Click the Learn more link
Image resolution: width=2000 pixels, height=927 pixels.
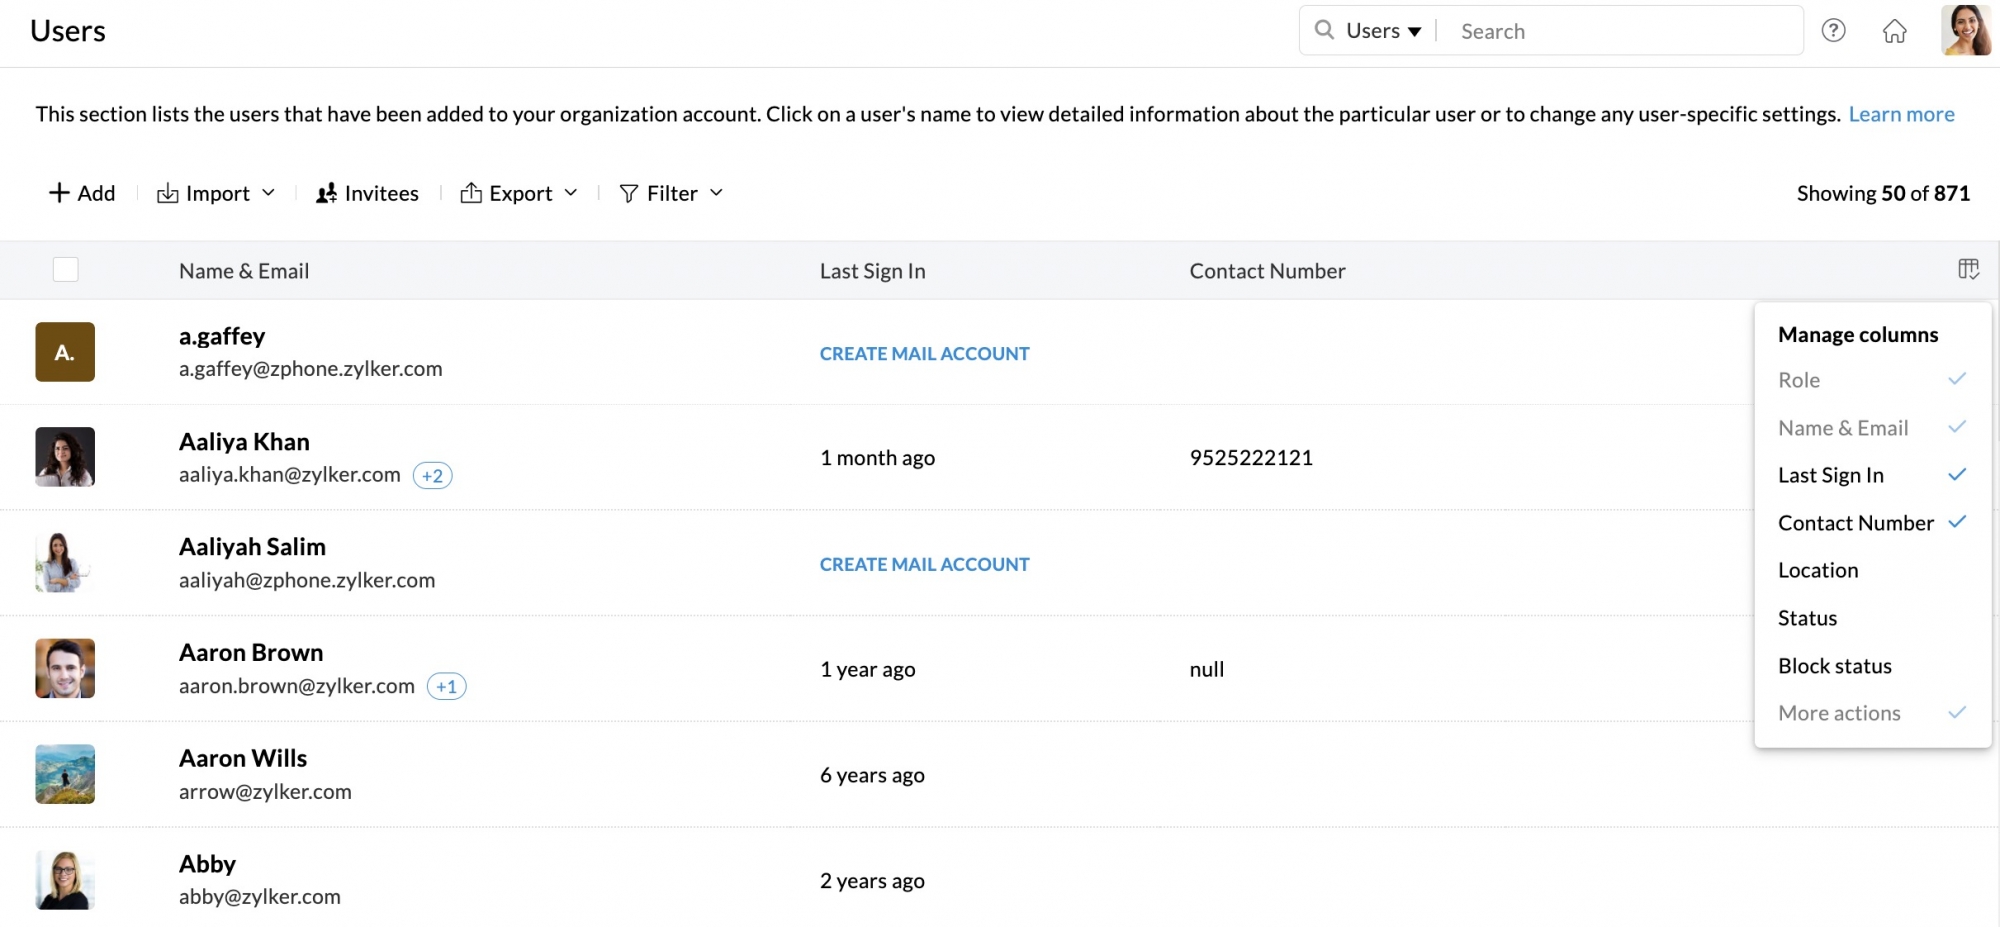tap(1901, 114)
